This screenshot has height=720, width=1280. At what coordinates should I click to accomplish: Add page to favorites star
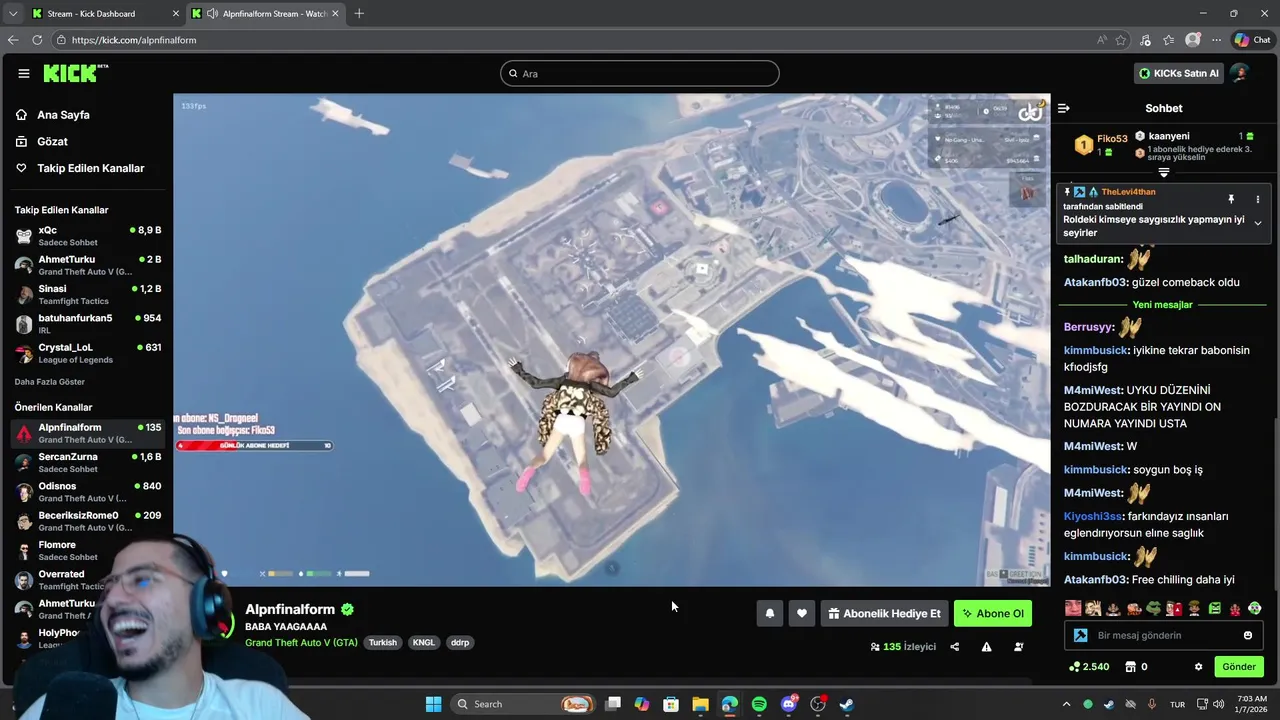[x=1121, y=40]
